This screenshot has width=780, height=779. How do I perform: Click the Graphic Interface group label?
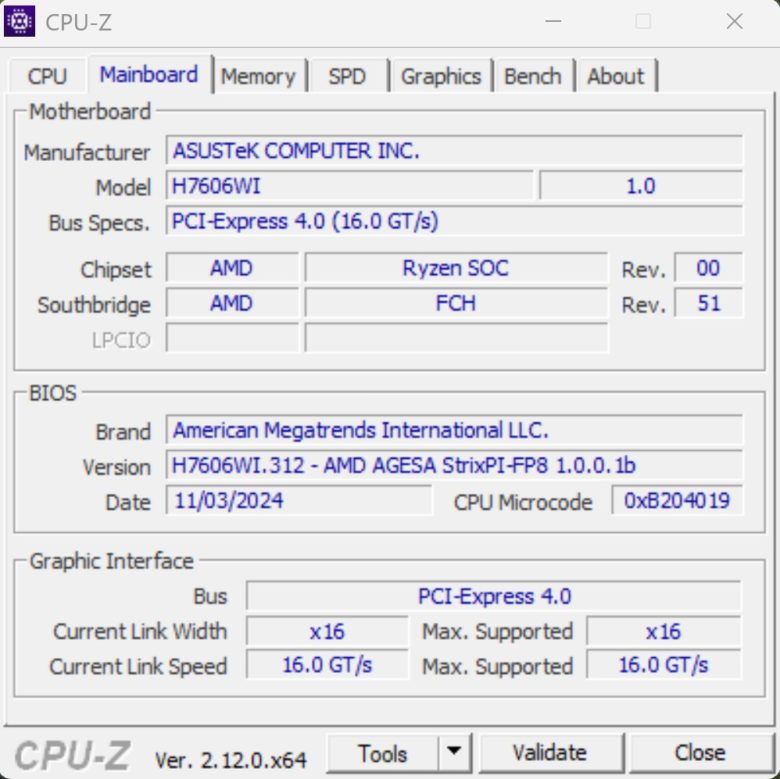pyautogui.click(x=111, y=561)
